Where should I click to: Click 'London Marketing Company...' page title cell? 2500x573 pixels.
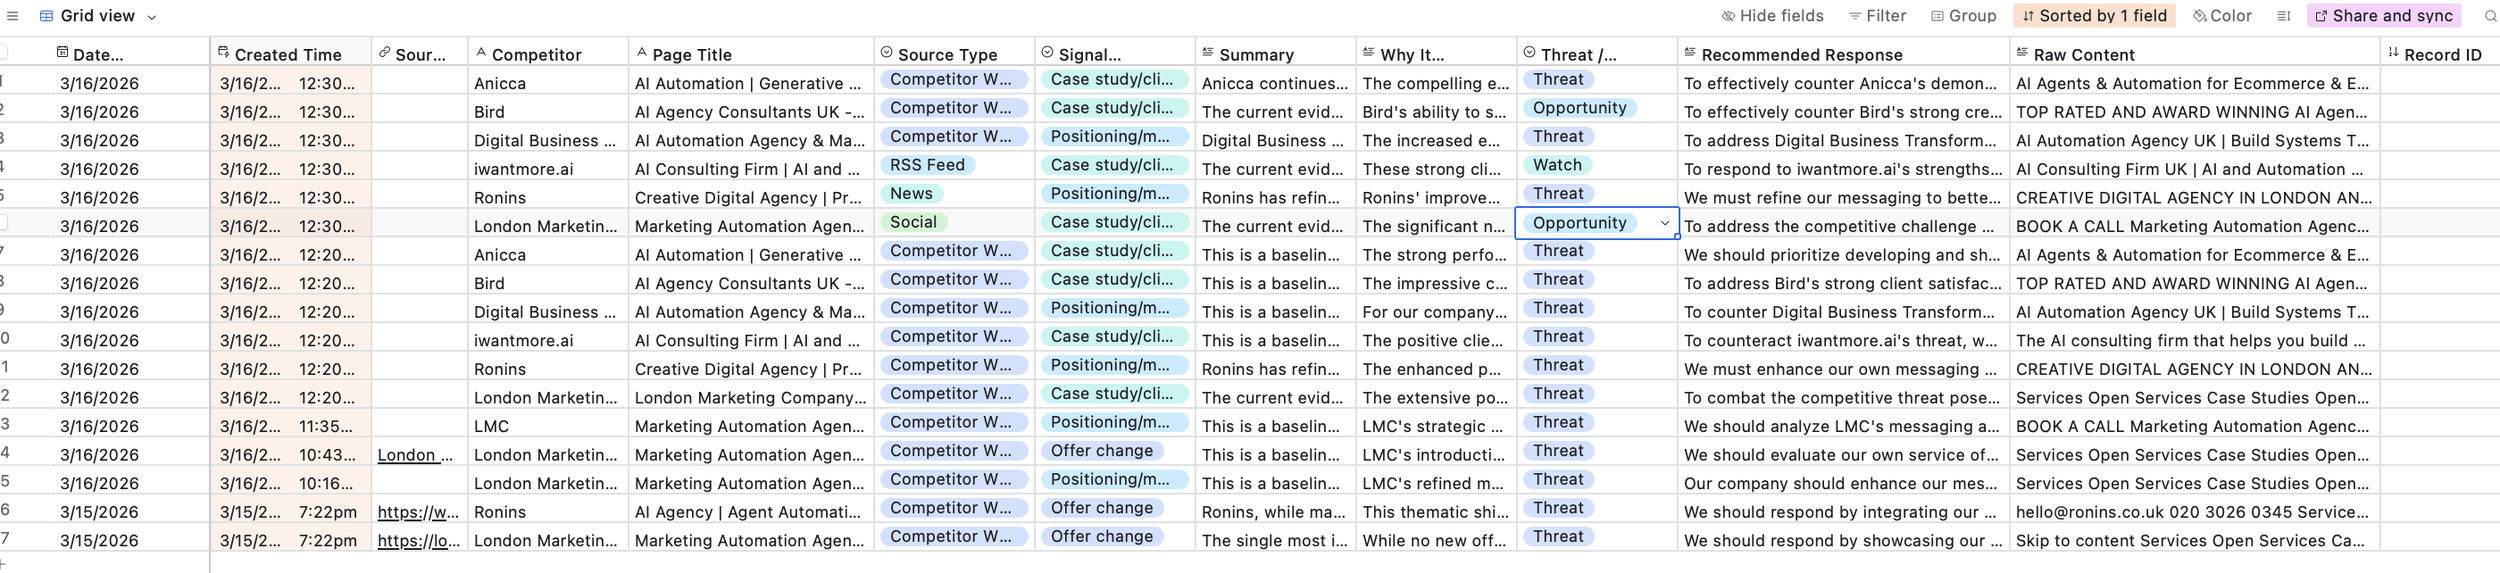click(x=751, y=398)
